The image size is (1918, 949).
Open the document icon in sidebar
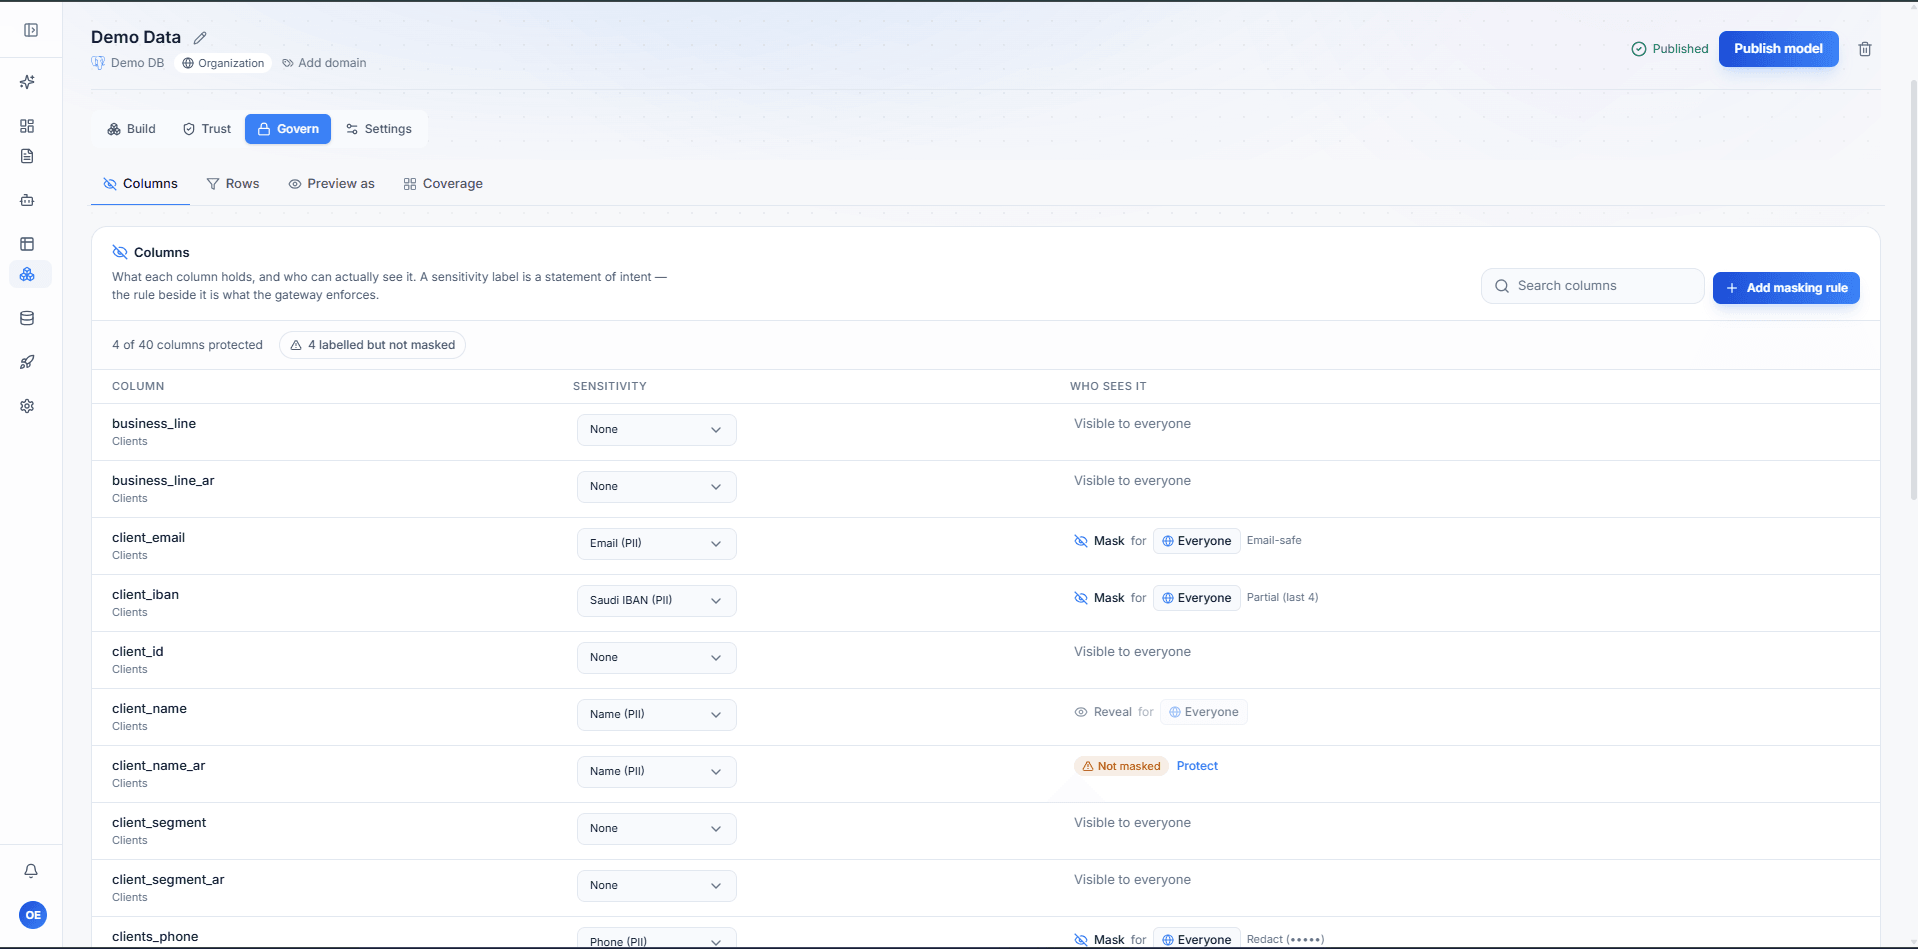(27, 156)
